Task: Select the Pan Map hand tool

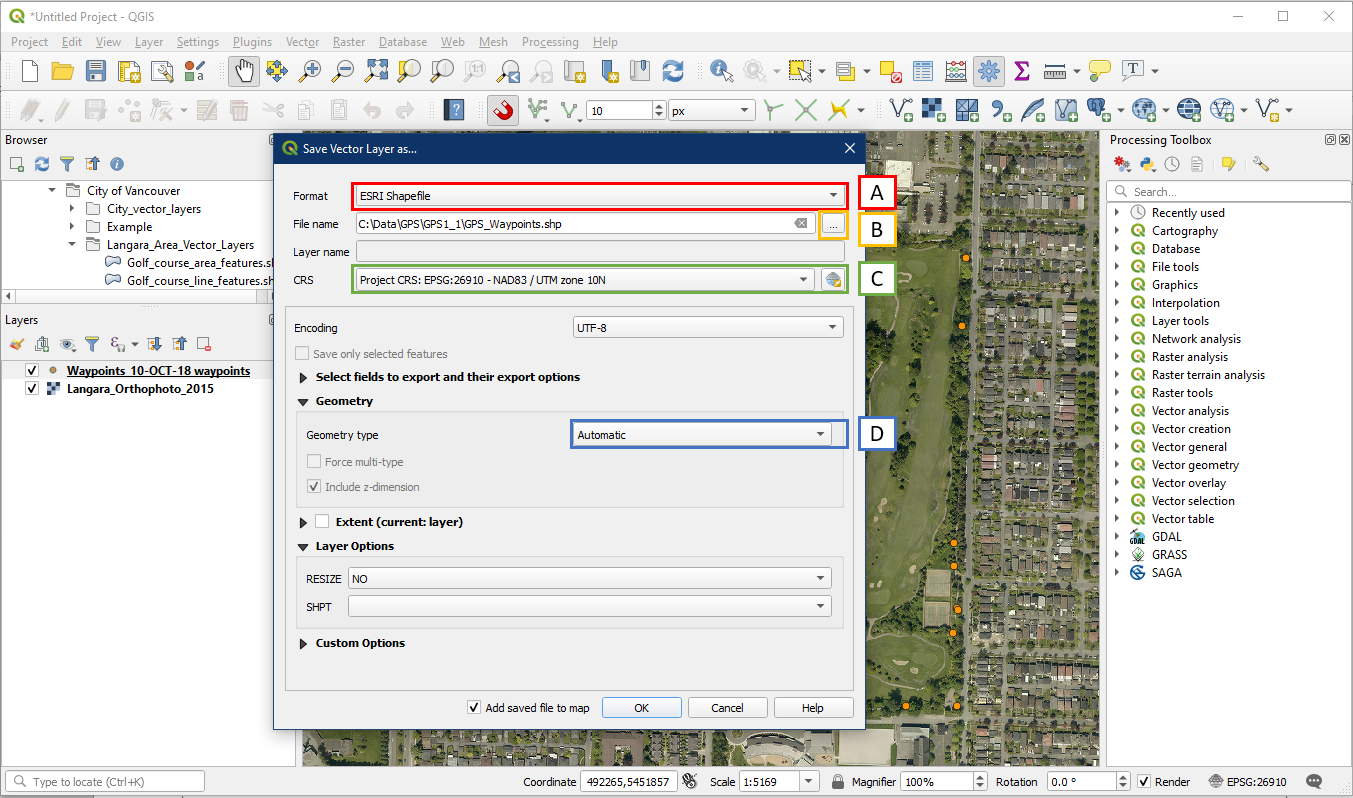Action: click(243, 71)
